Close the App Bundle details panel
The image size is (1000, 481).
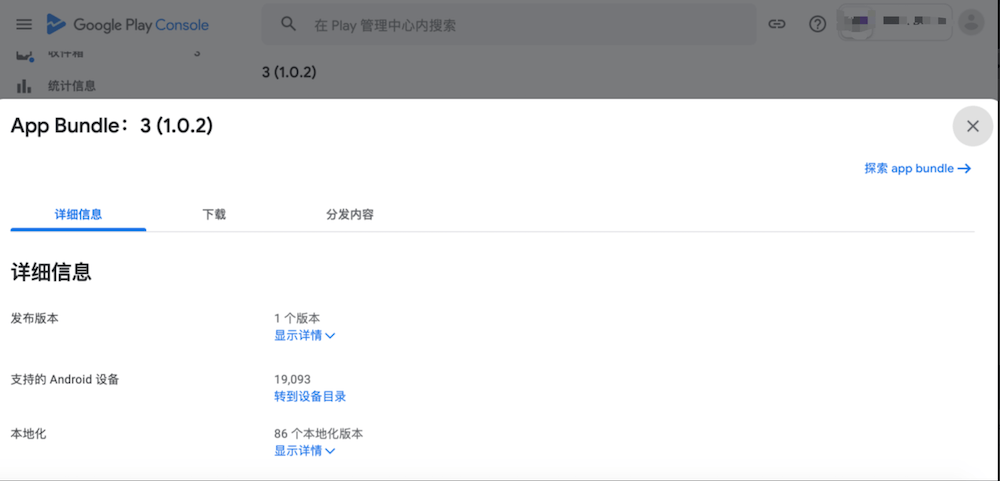[x=972, y=126]
